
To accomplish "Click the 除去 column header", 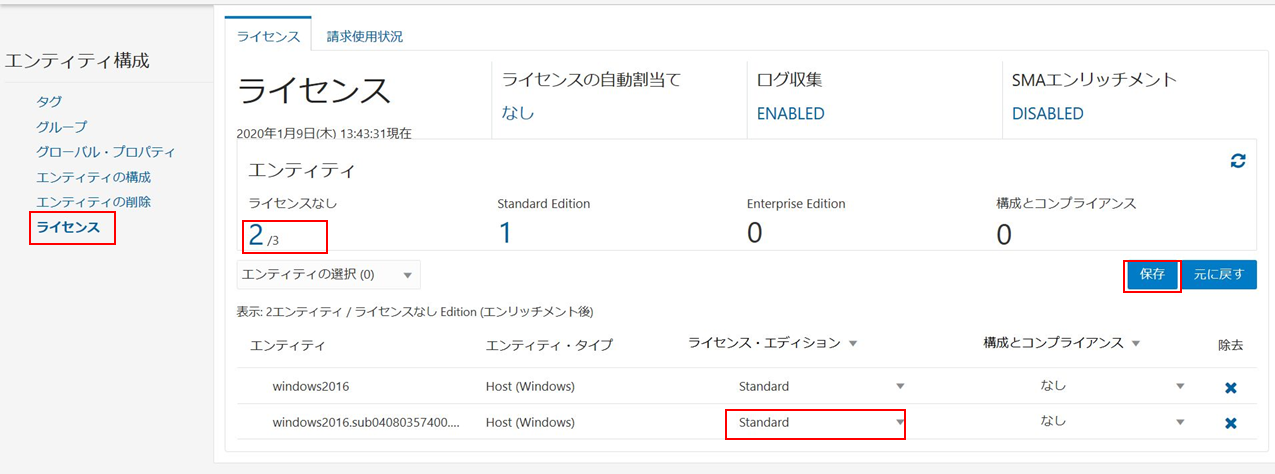I will 1231,345.
